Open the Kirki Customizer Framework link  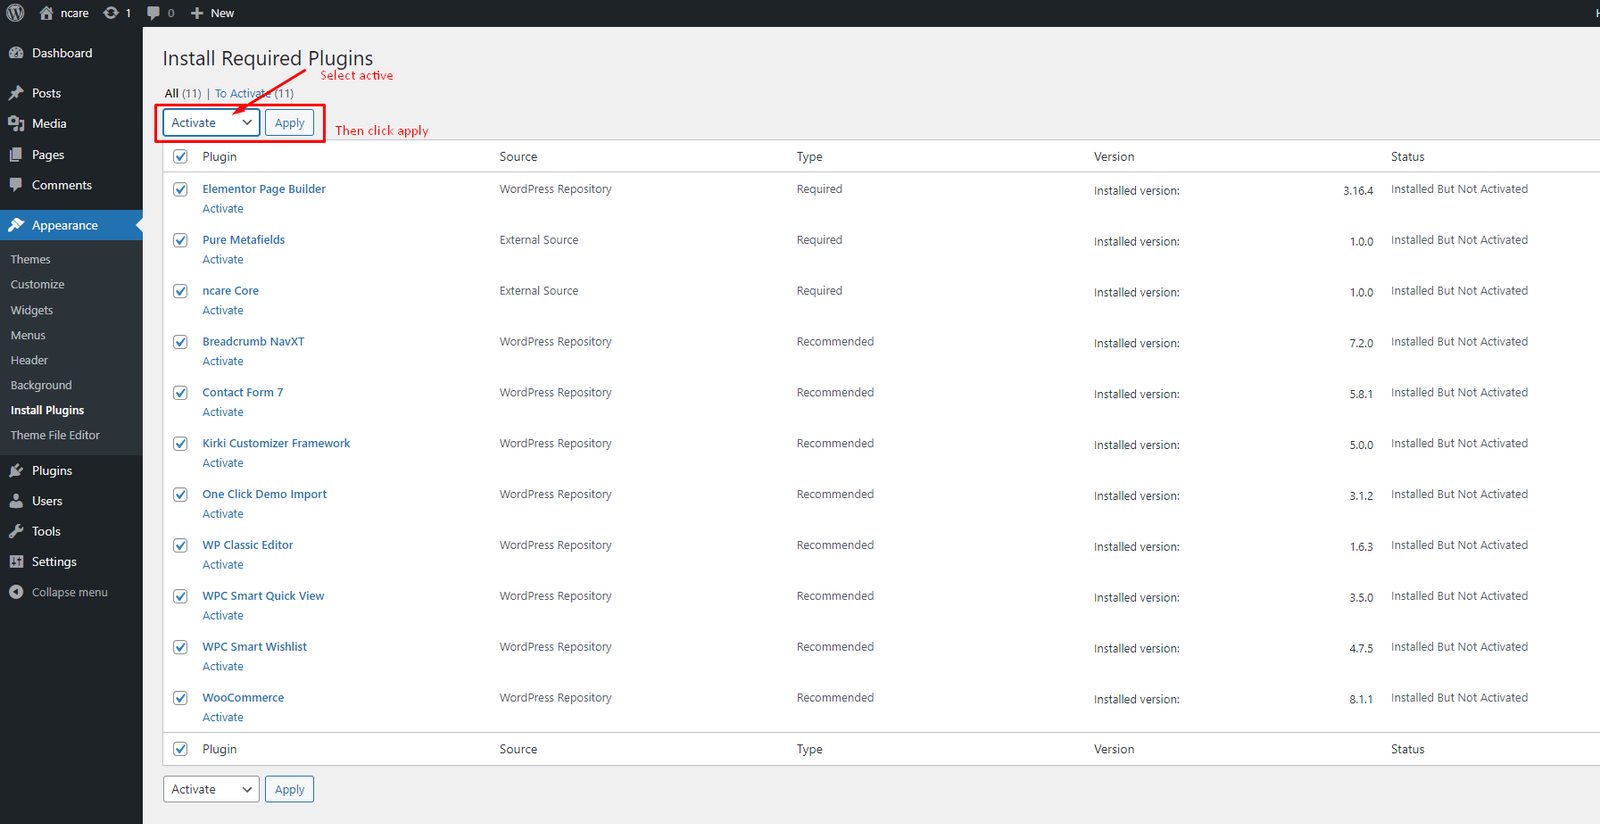pyautogui.click(x=276, y=444)
